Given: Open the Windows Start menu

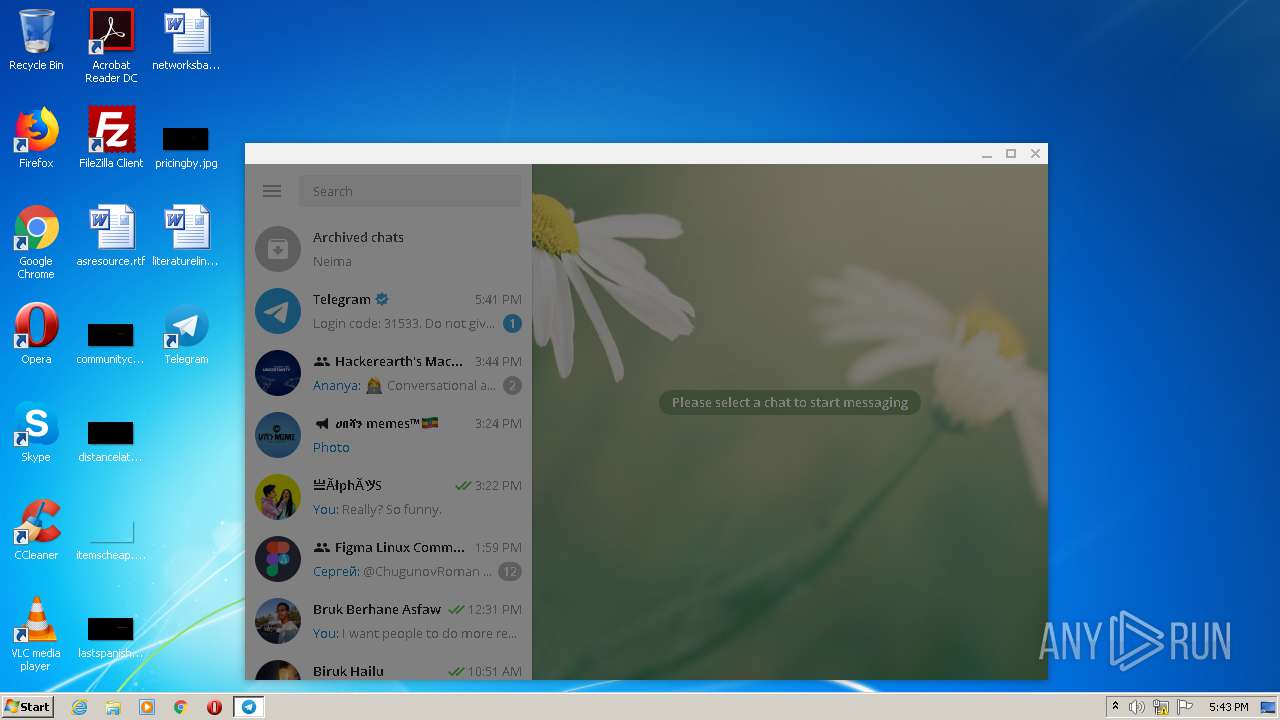Looking at the screenshot, I should (x=28, y=707).
